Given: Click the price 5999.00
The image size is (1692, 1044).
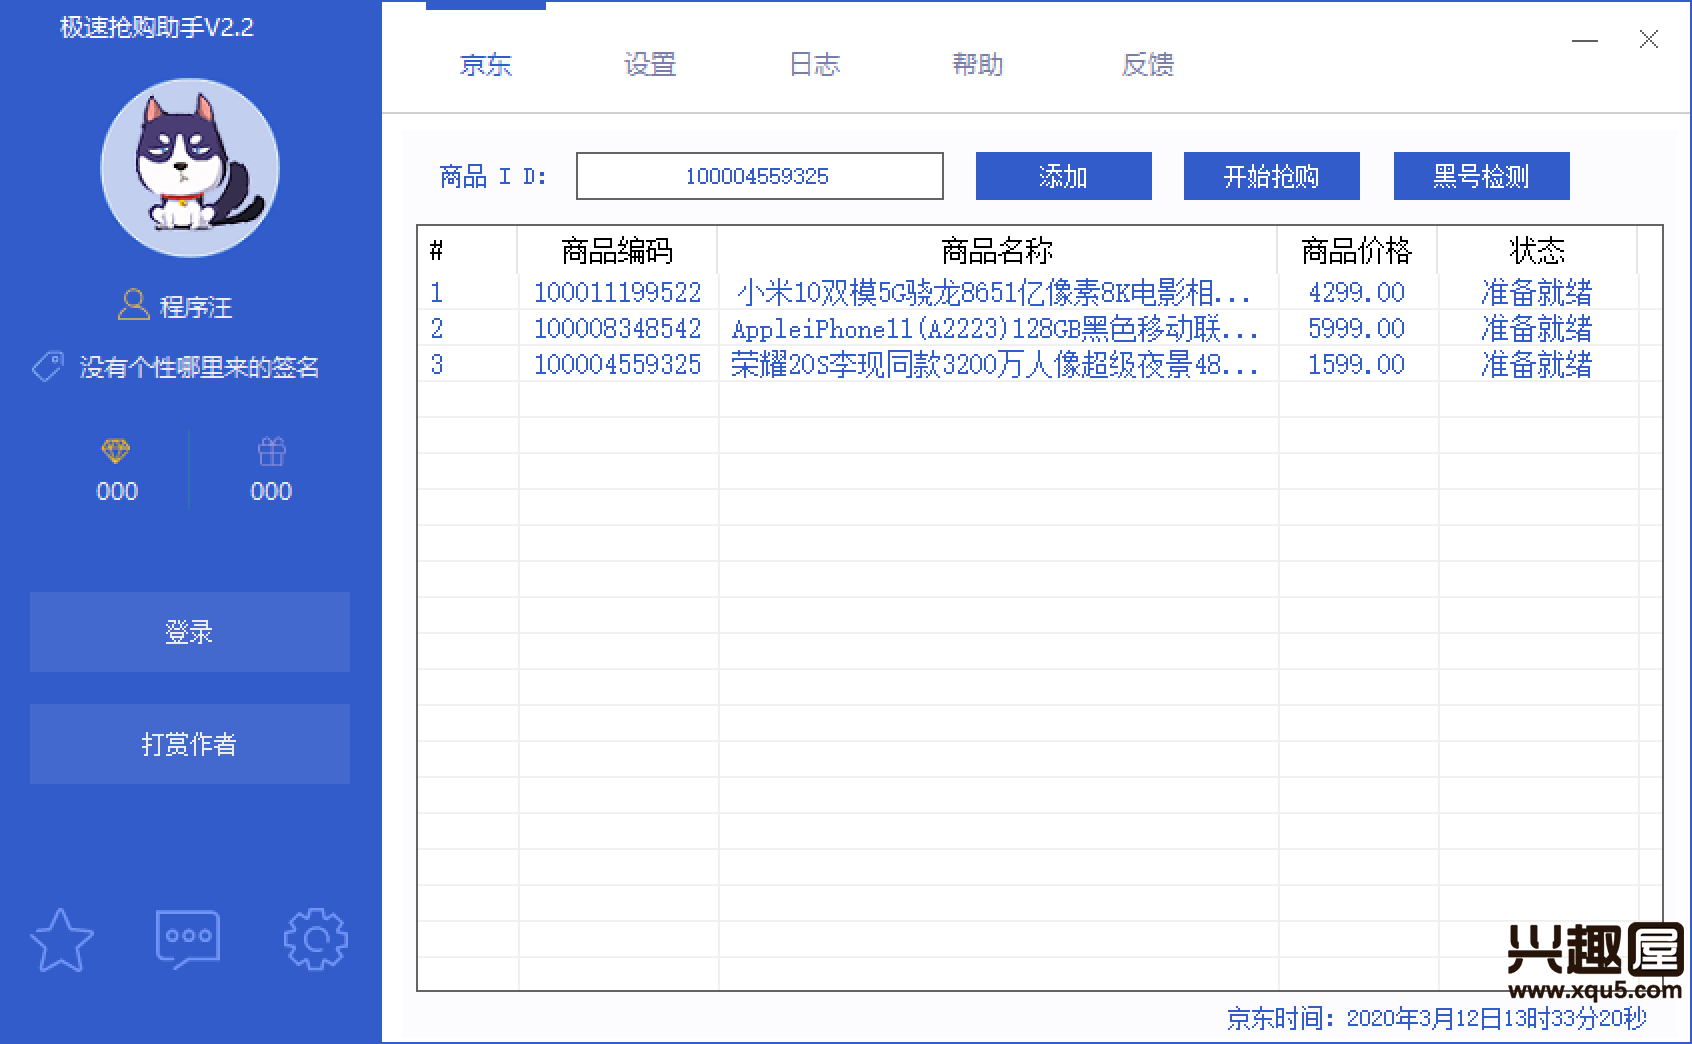Looking at the screenshot, I should point(1357,329).
